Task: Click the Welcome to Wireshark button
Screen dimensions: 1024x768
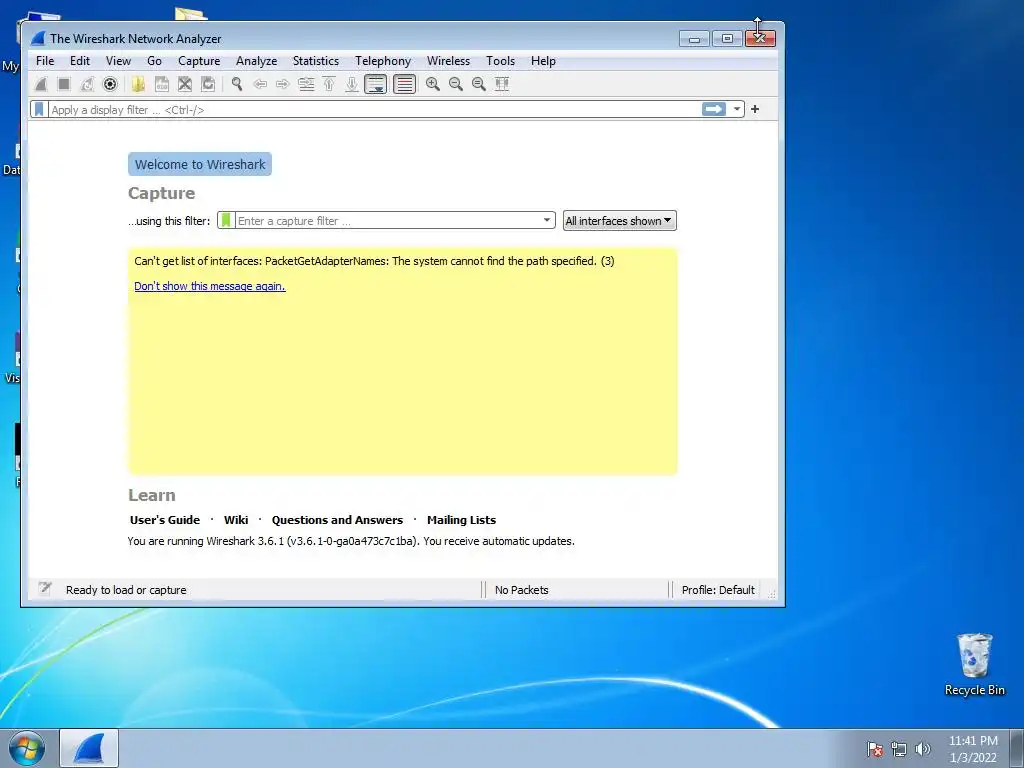Action: pyautogui.click(x=200, y=165)
